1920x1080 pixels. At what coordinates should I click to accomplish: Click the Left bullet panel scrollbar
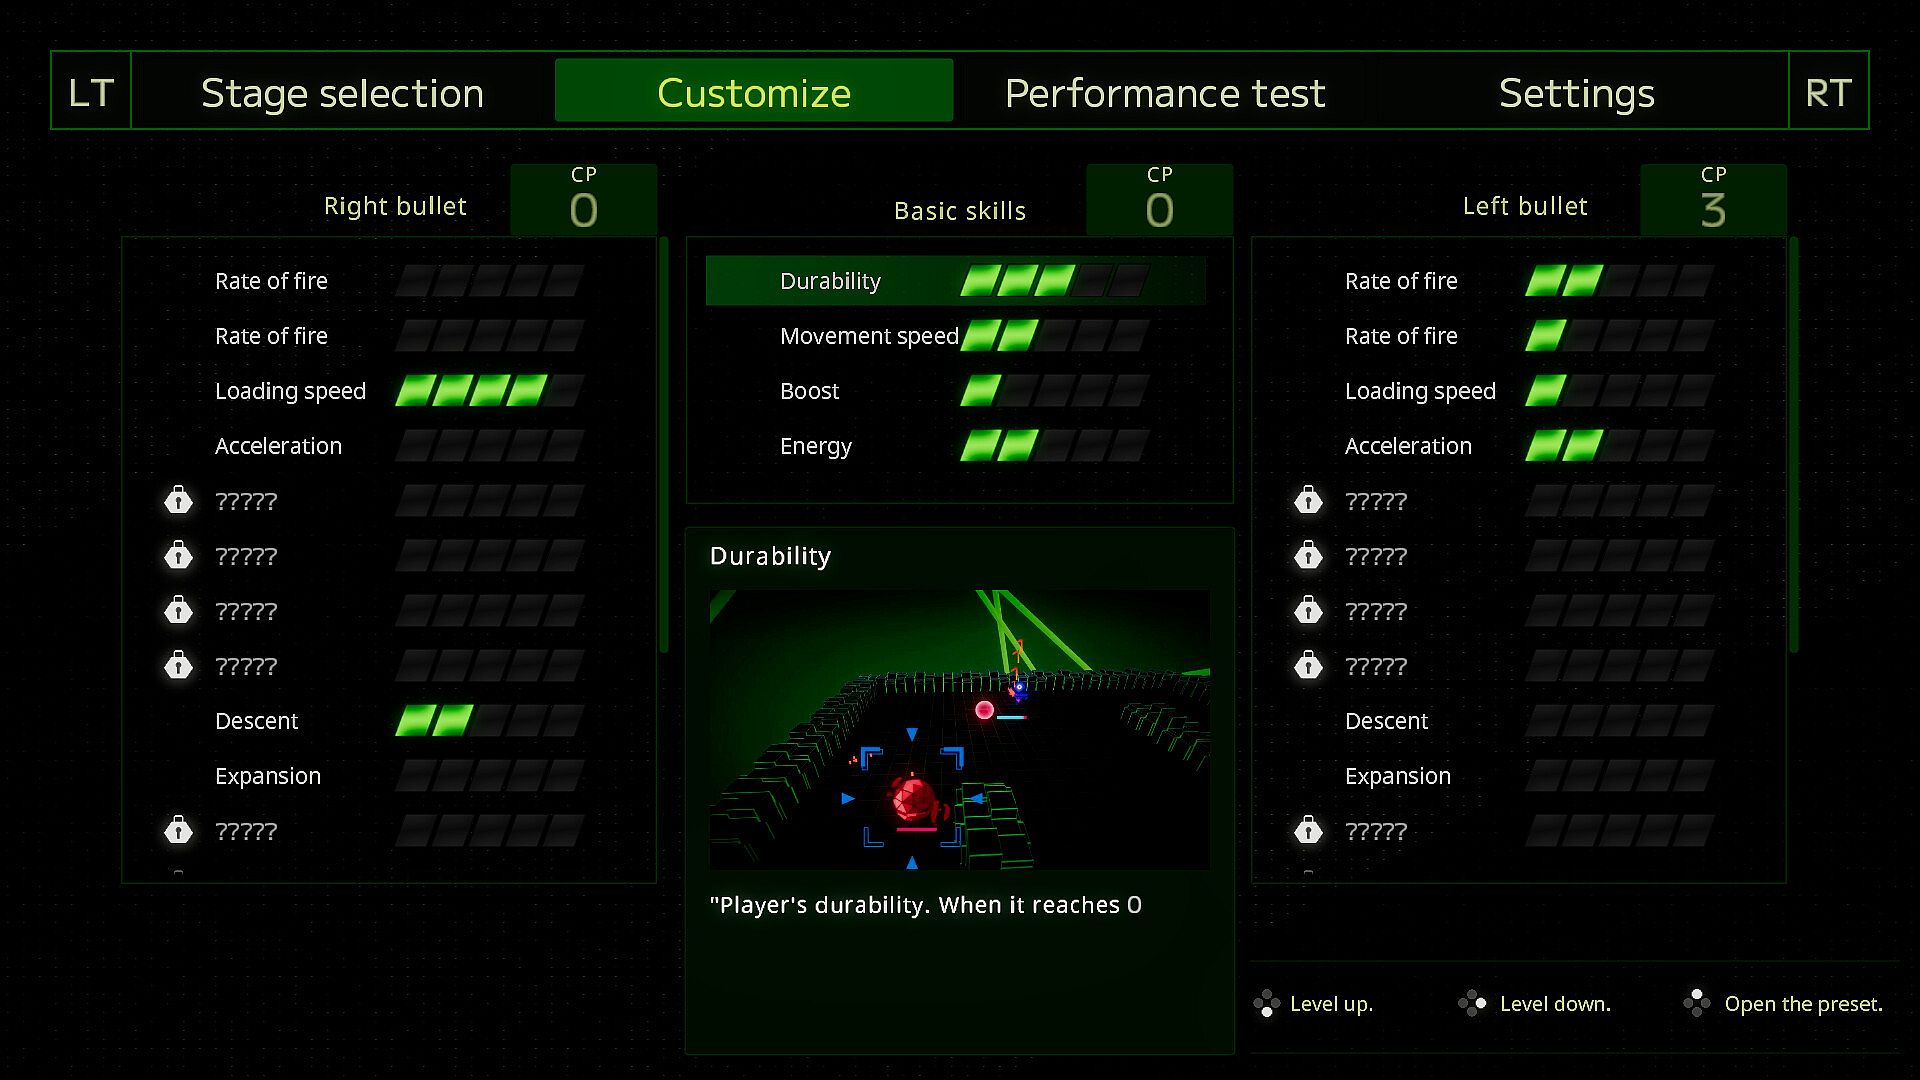(x=1794, y=445)
